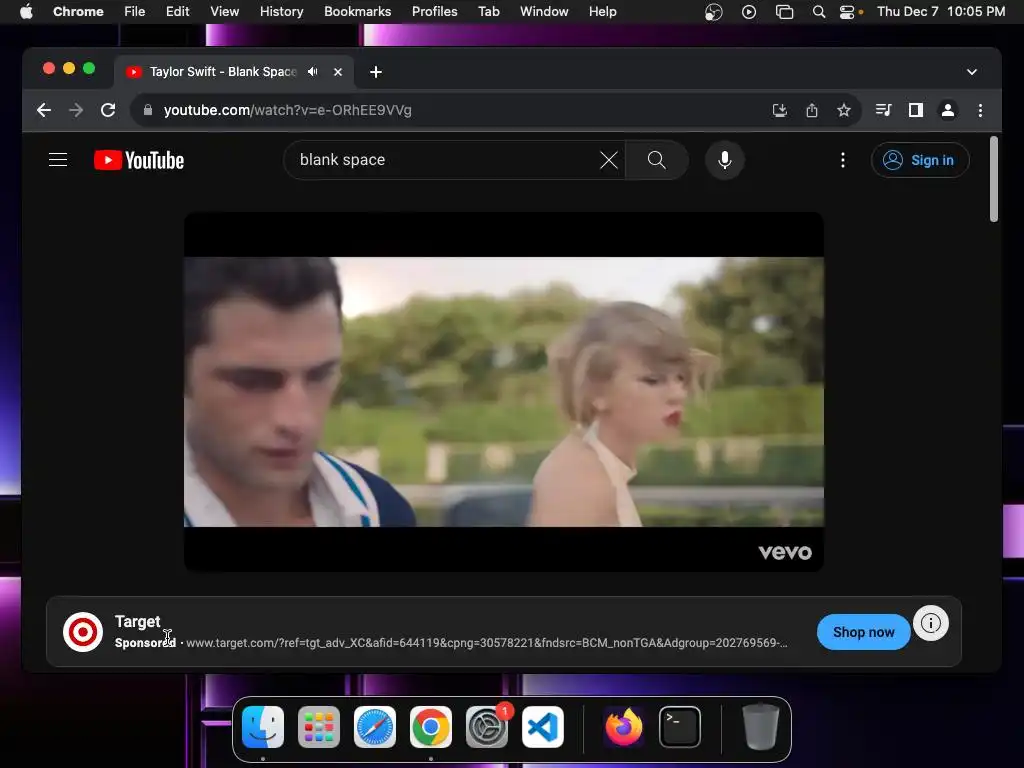Start voice search with microphone icon

[x=724, y=160]
